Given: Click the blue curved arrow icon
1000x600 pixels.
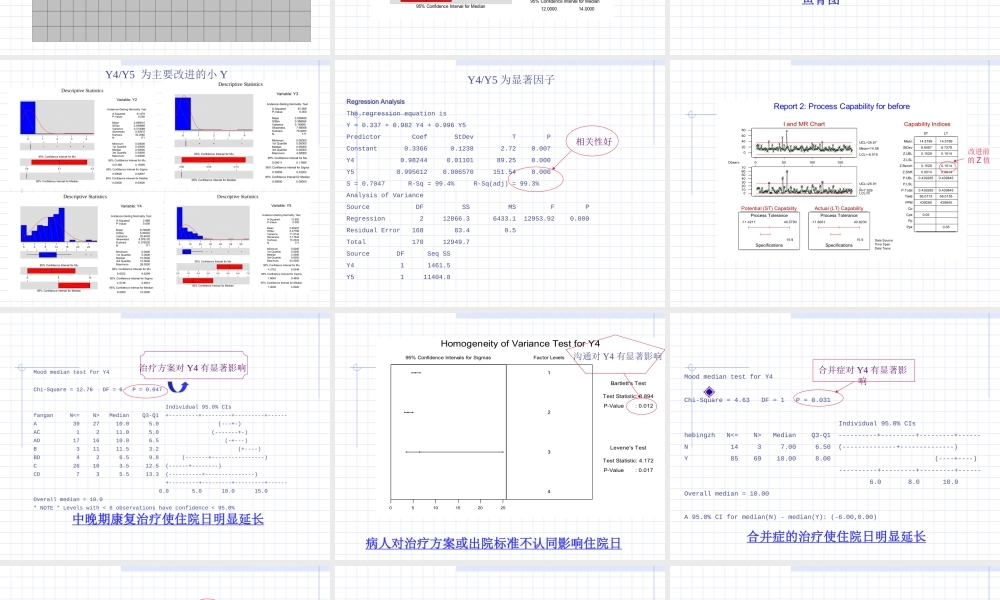Looking at the screenshot, I should coord(178,387).
